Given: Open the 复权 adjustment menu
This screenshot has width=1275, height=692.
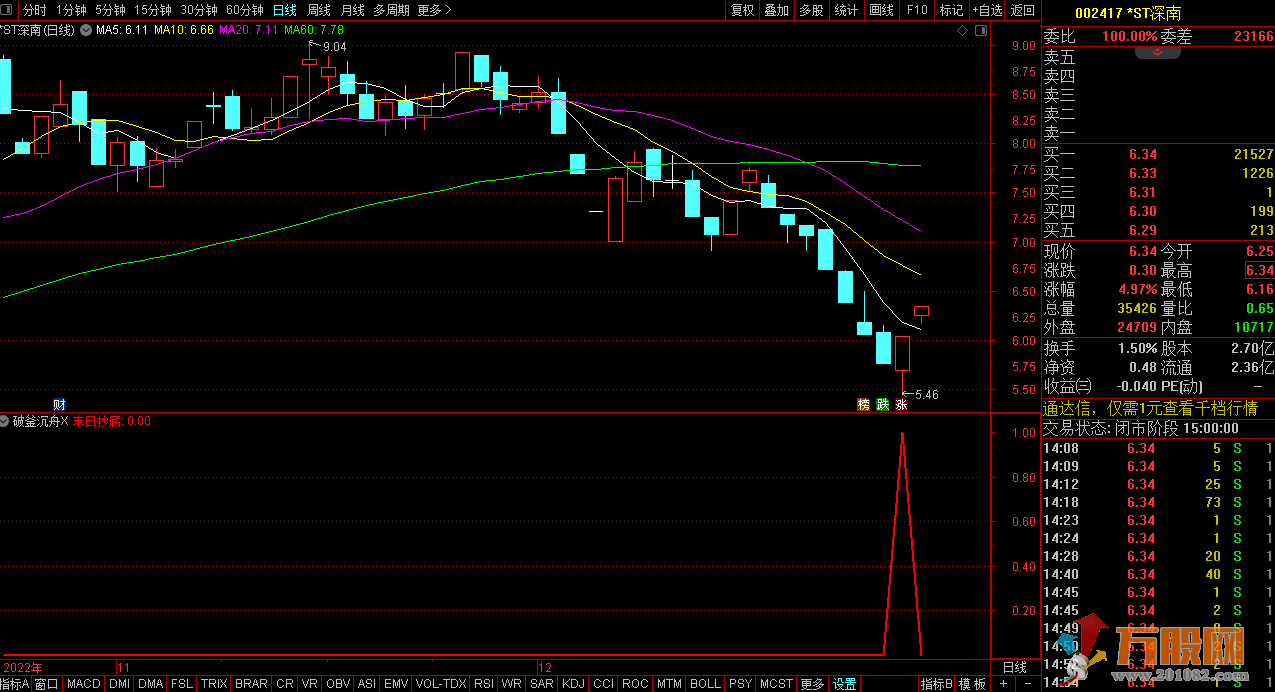Looking at the screenshot, I should click(x=742, y=10).
